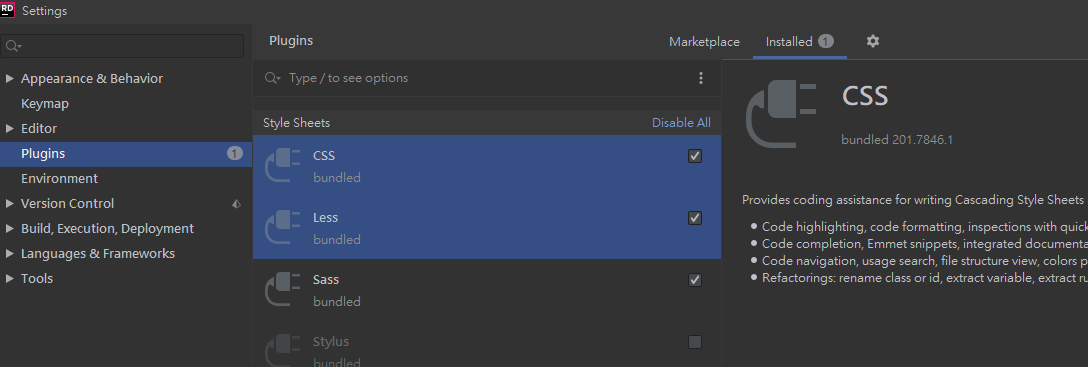Select the Installed tab

pos(799,42)
